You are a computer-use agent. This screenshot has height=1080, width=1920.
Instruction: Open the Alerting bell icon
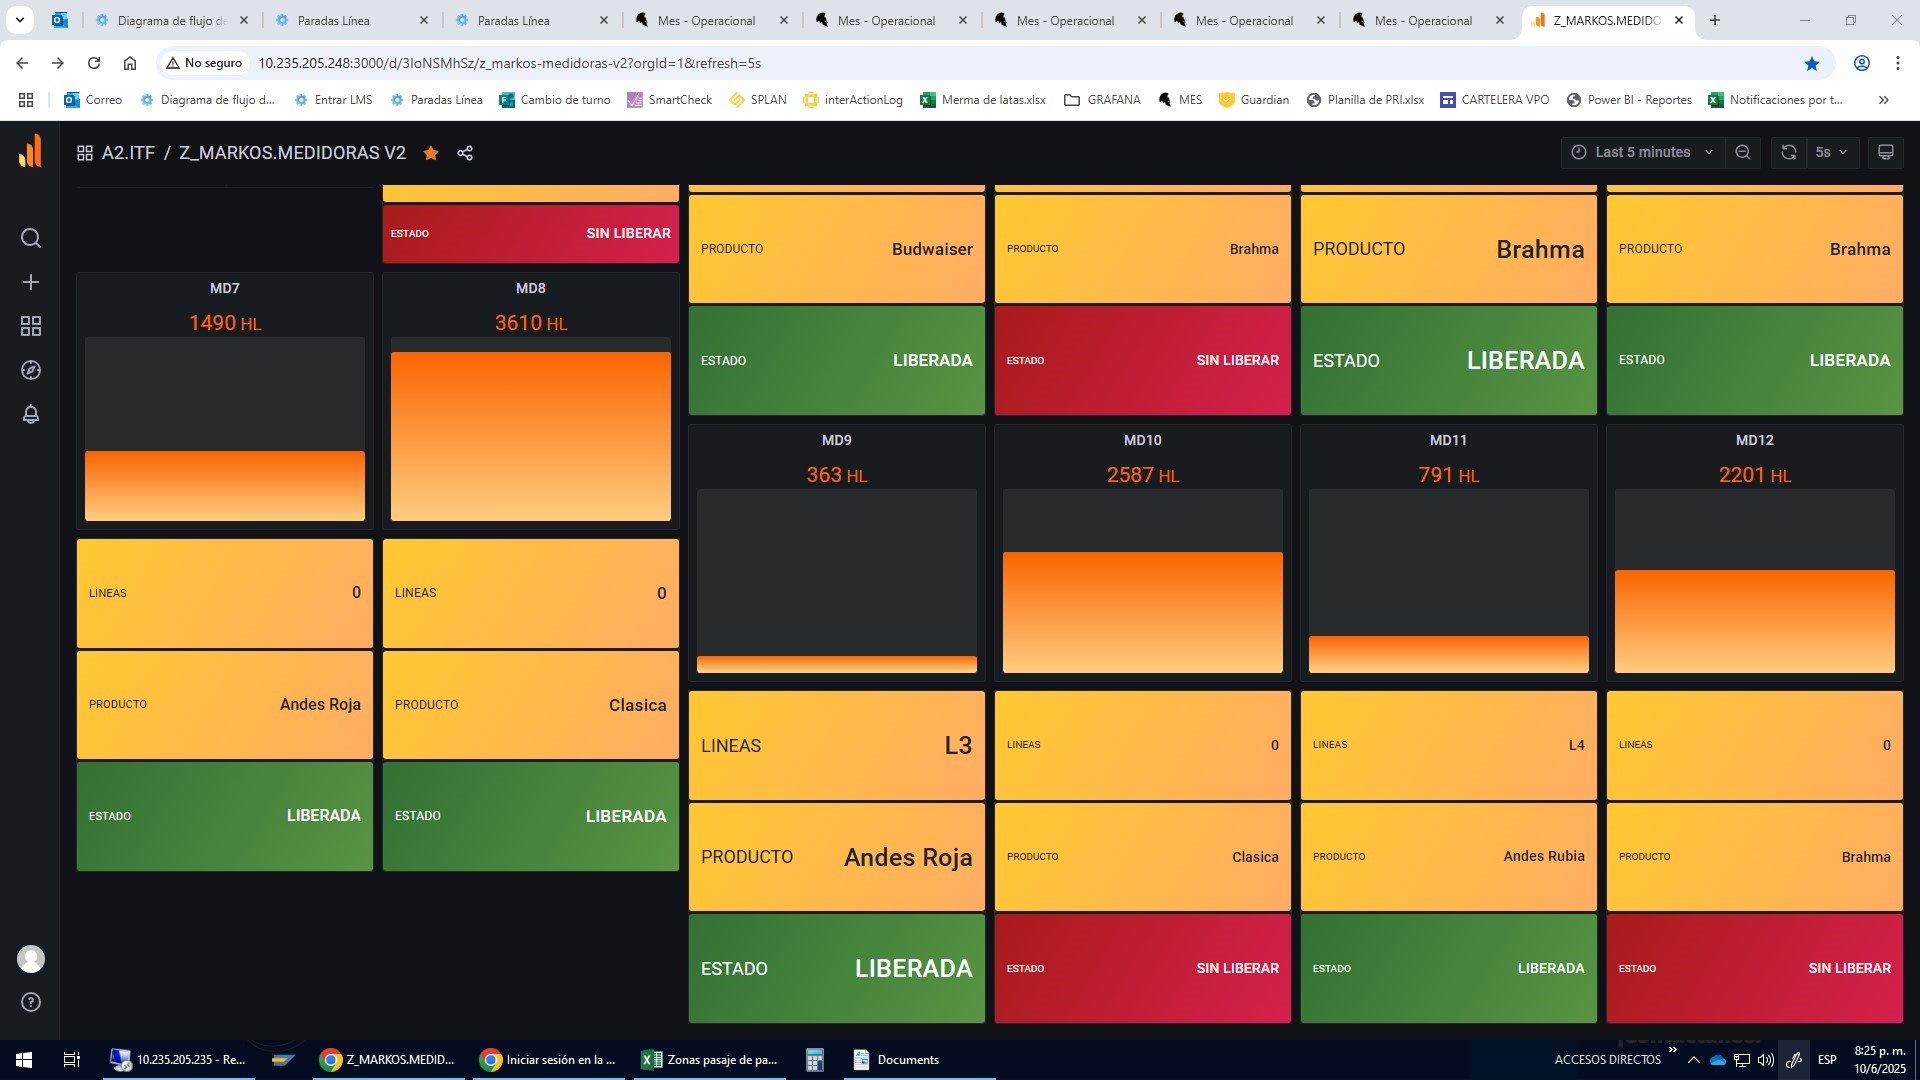click(31, 414)
